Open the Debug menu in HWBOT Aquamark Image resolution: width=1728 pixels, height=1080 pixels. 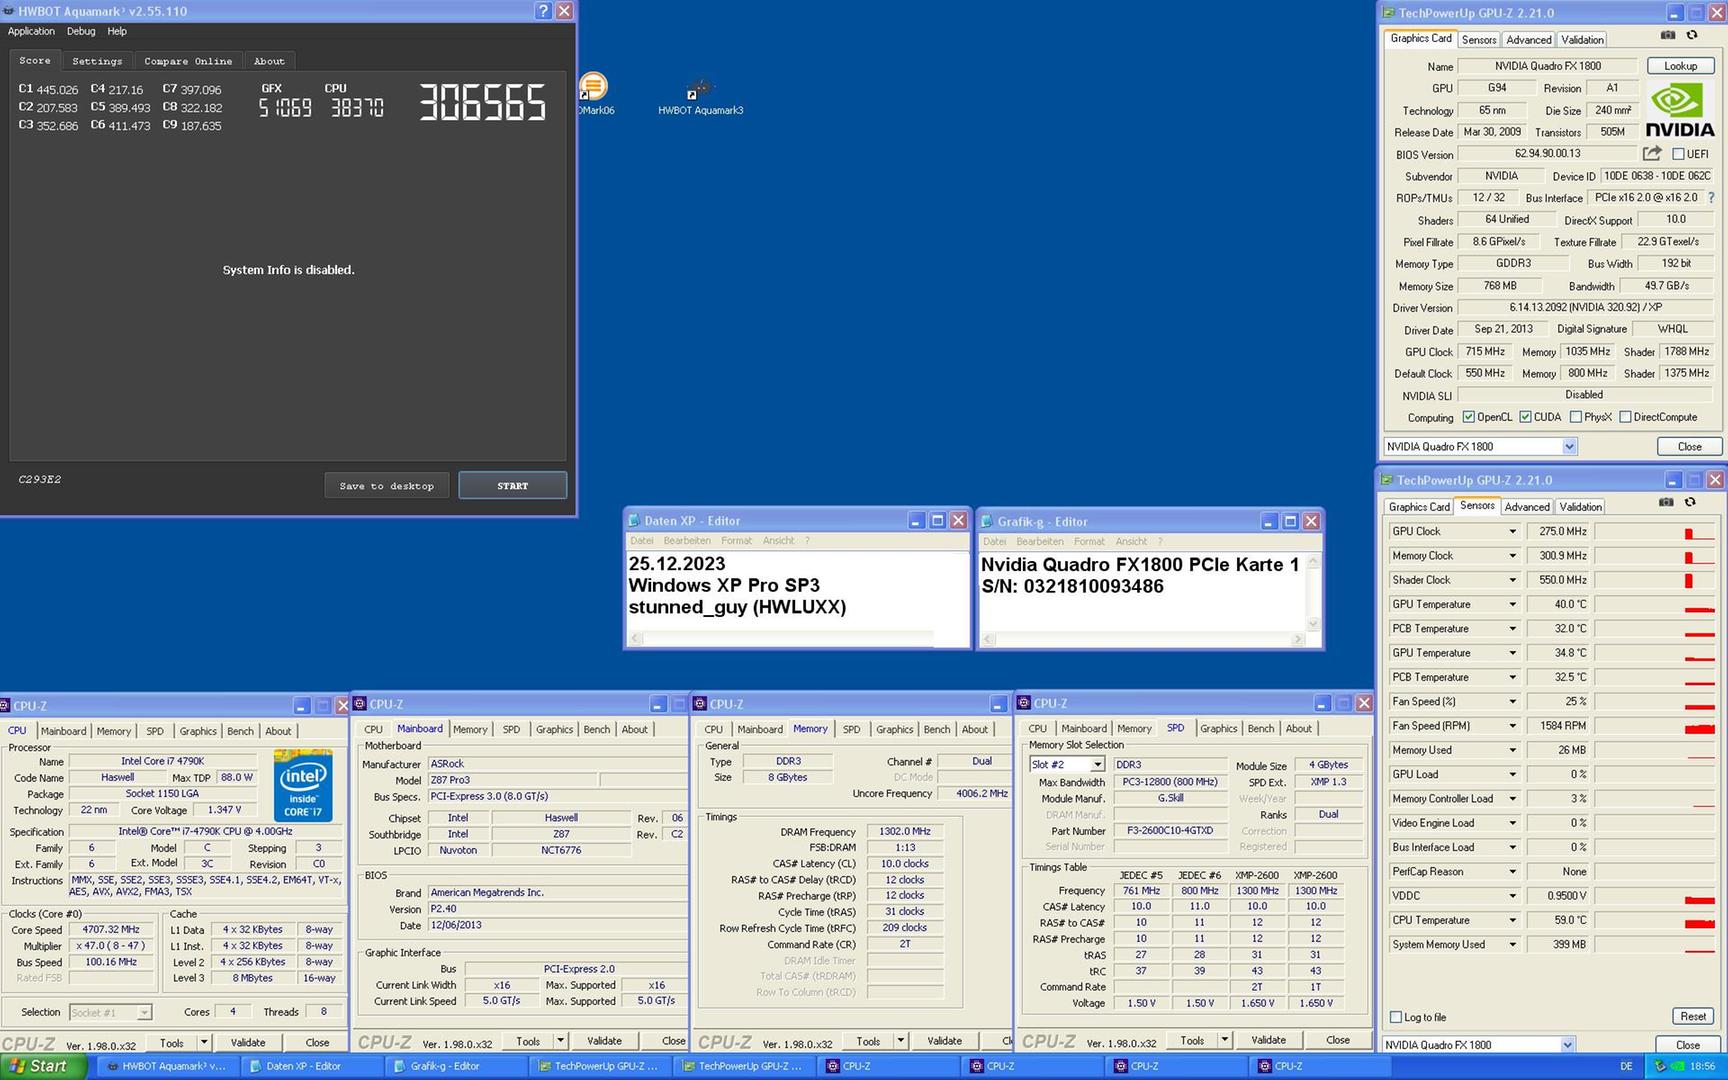pos(81,32)
